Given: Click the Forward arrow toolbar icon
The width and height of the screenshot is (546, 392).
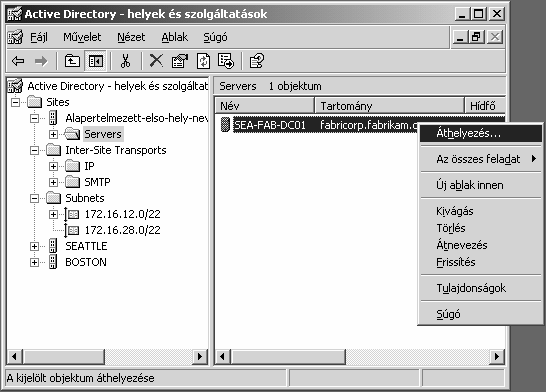Looking at the screenshot, I should click(41, 61).
